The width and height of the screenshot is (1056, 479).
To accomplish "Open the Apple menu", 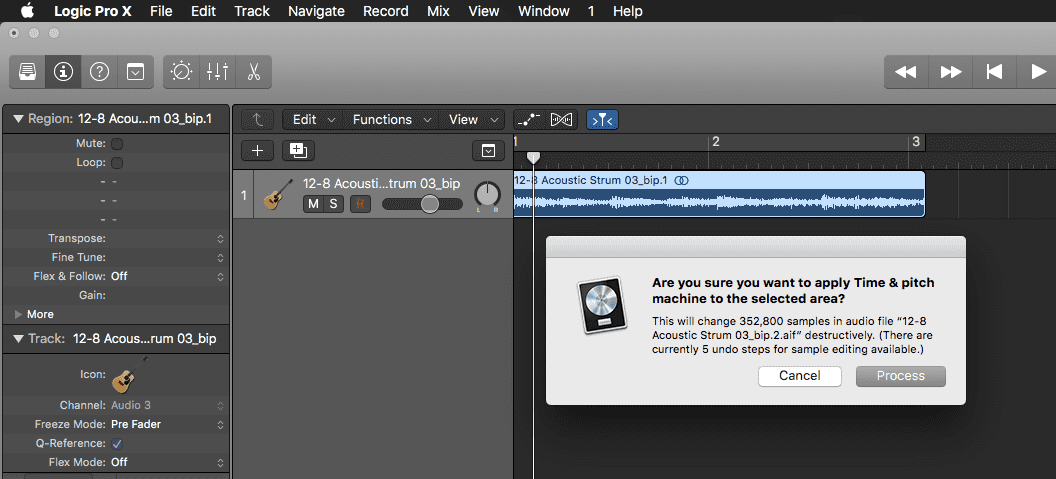I will tap(27, 11).
